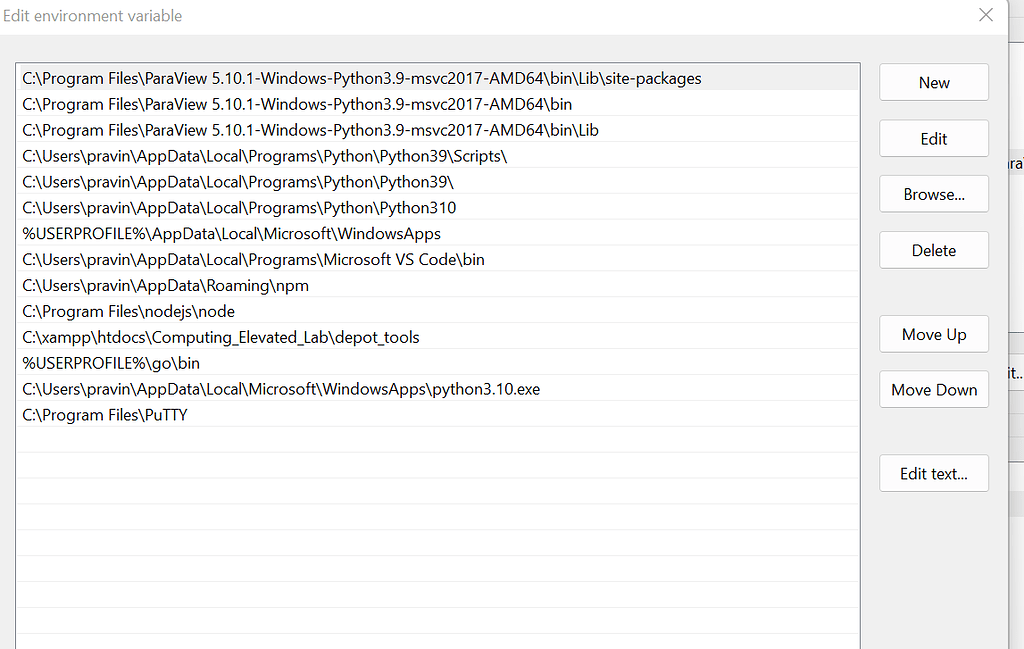The image size is (1024, 649).
Task: Click the list scrollbar on the right
Action: click(x=855, y=300)
